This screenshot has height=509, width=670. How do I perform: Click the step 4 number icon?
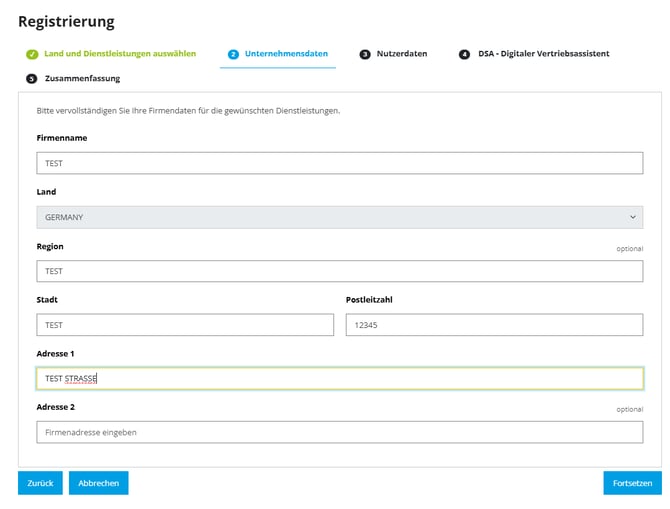click(464, 54)
